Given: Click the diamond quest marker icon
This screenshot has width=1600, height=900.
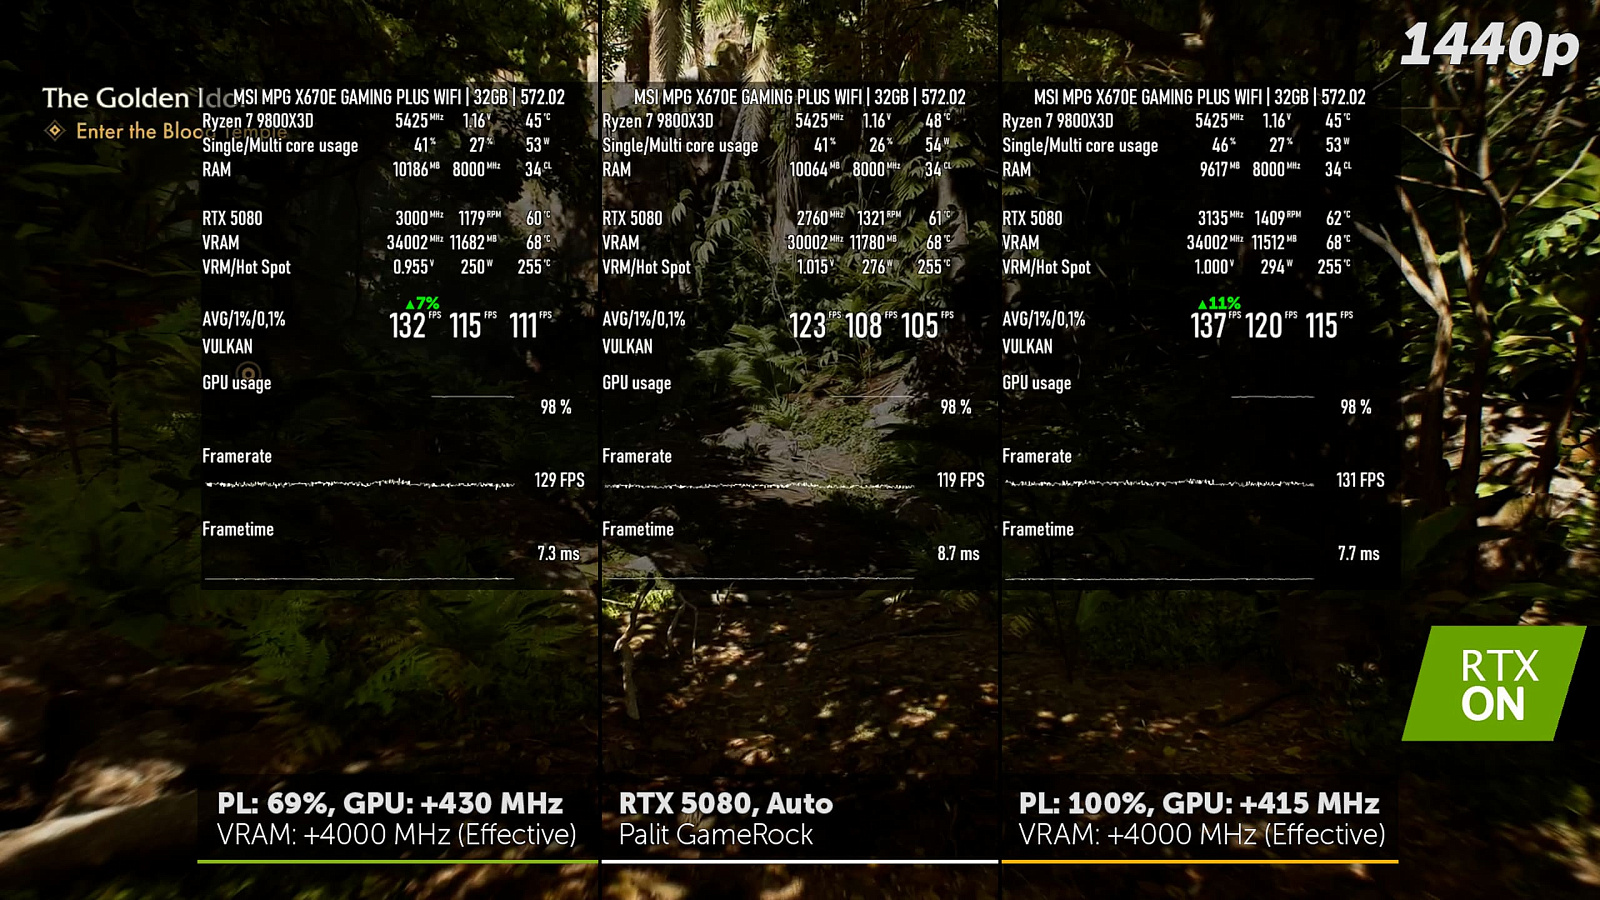Looking at the screenshot, I should (x=56, y=131).
